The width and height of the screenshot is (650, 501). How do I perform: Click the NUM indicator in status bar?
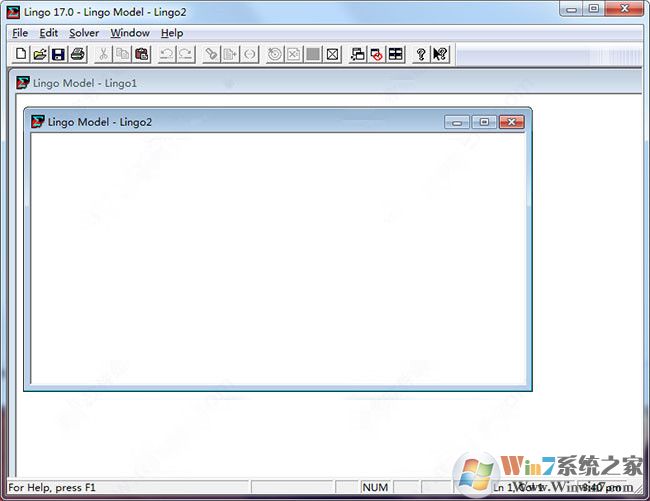click(375, 487)
